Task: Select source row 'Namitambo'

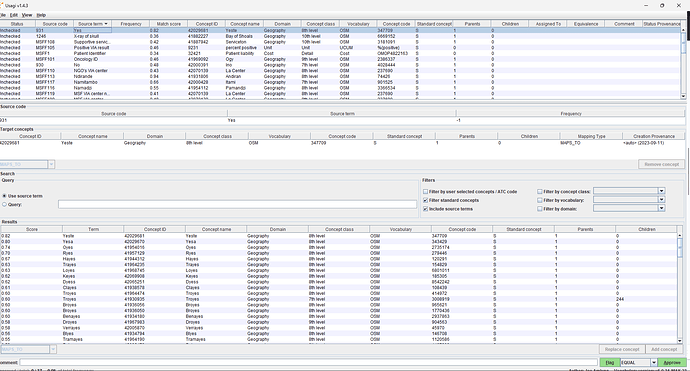Action: point(340,82)
